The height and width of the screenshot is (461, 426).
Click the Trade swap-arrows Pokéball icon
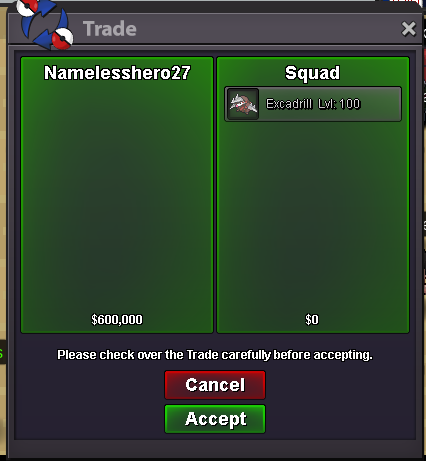click(x=45, y=25)
